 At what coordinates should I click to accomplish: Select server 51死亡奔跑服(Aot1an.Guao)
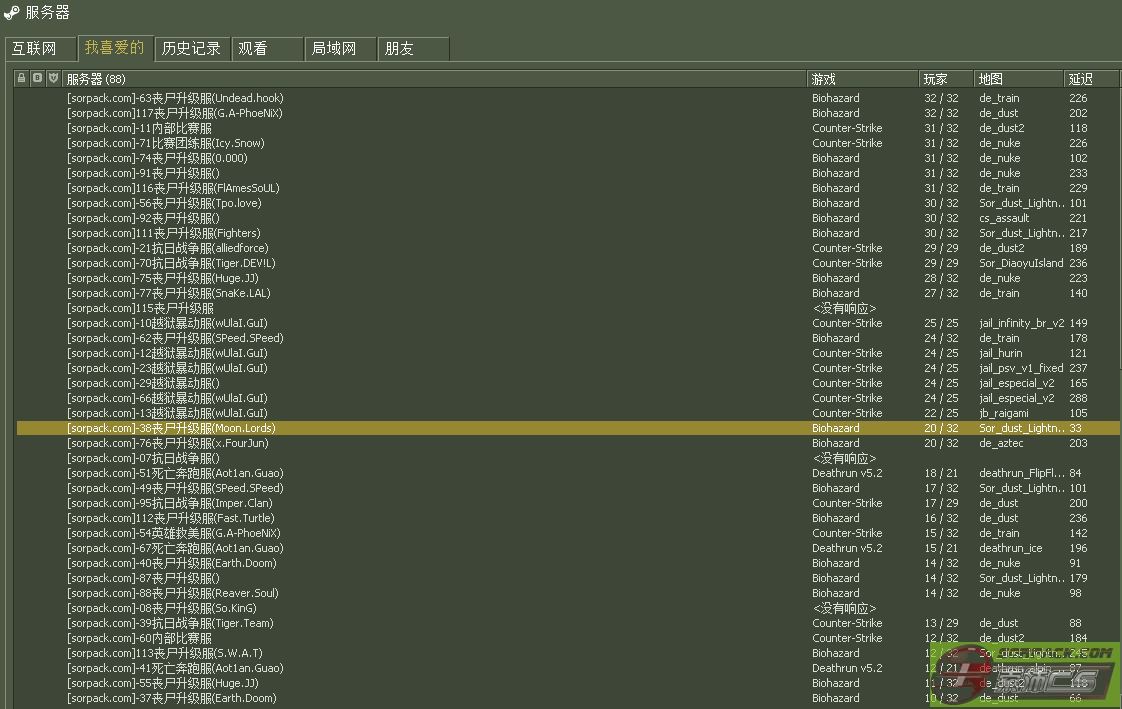pyautogui.click(x=175, y=473)
